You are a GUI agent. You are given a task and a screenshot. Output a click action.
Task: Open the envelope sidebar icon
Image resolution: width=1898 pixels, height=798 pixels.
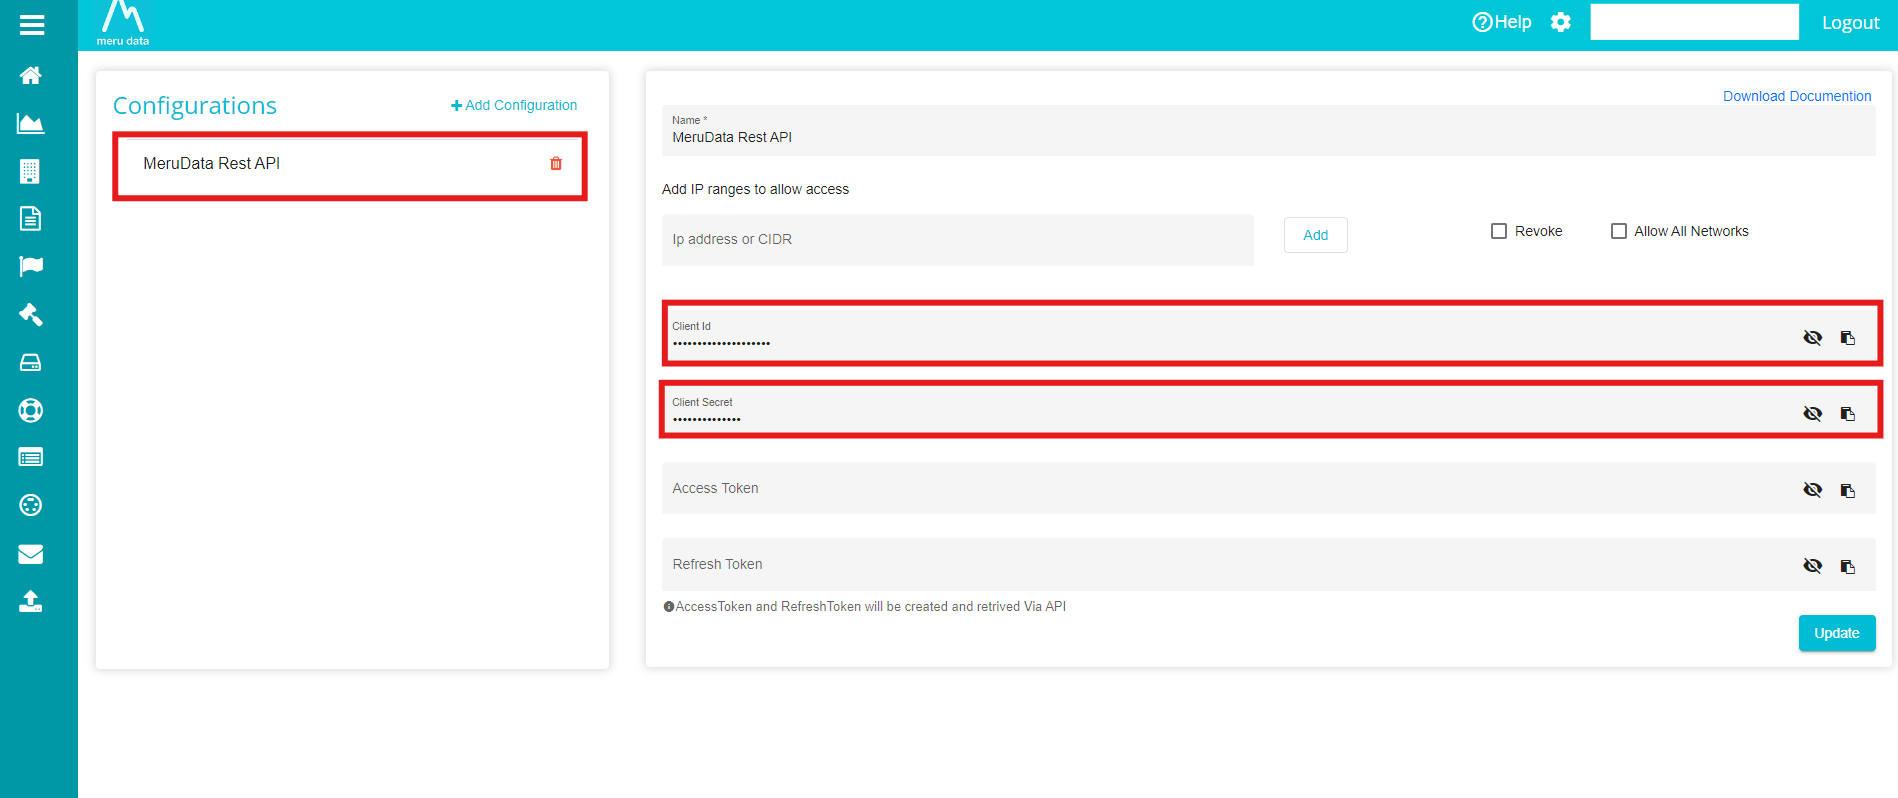31,554
